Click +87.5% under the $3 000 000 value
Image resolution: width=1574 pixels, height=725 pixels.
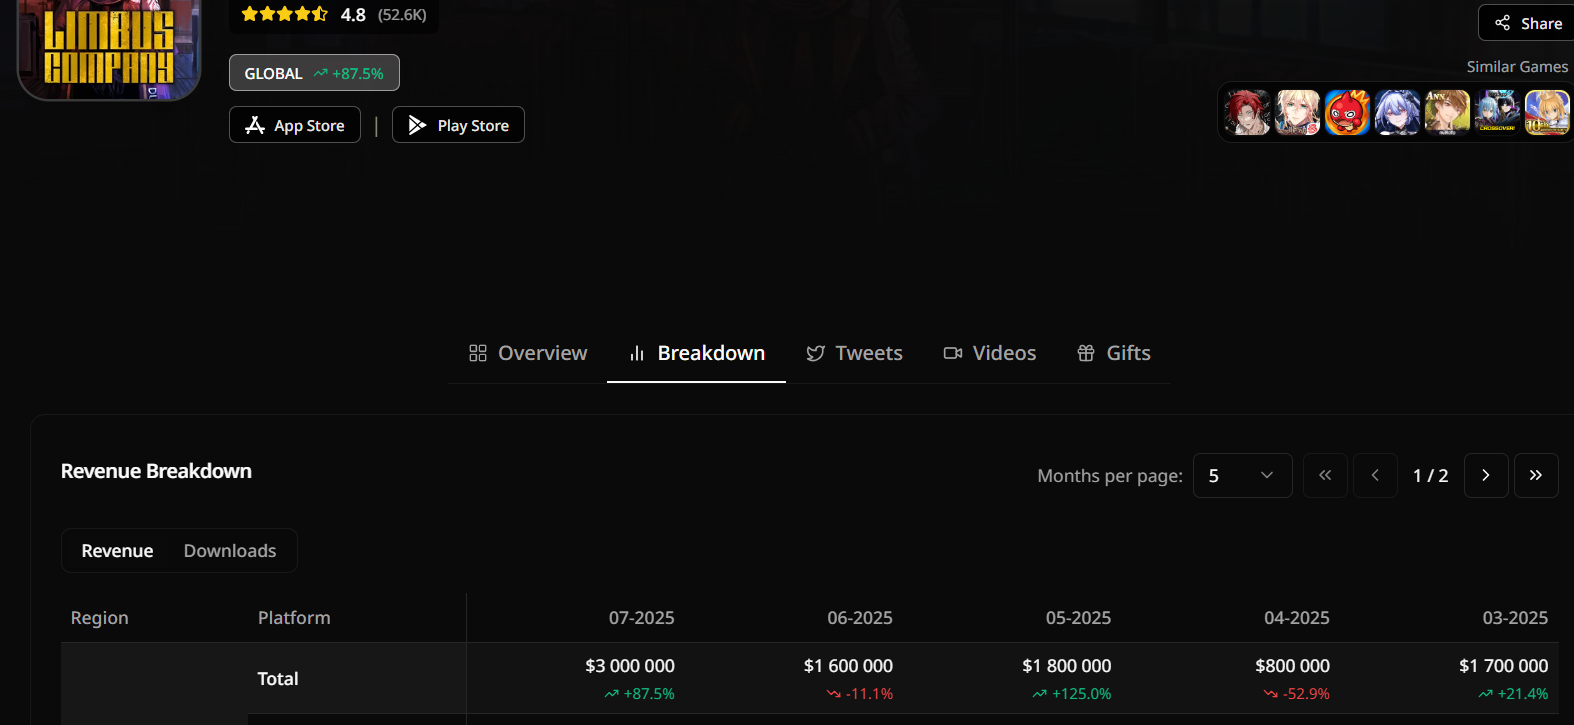tap(640, 694)
